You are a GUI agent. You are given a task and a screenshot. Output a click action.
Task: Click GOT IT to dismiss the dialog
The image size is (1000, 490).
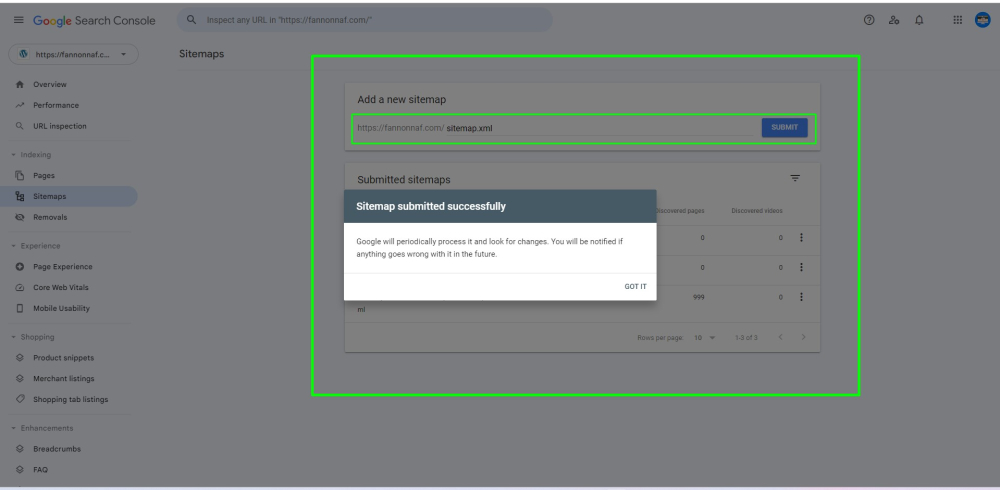click(x=635, y=286)
